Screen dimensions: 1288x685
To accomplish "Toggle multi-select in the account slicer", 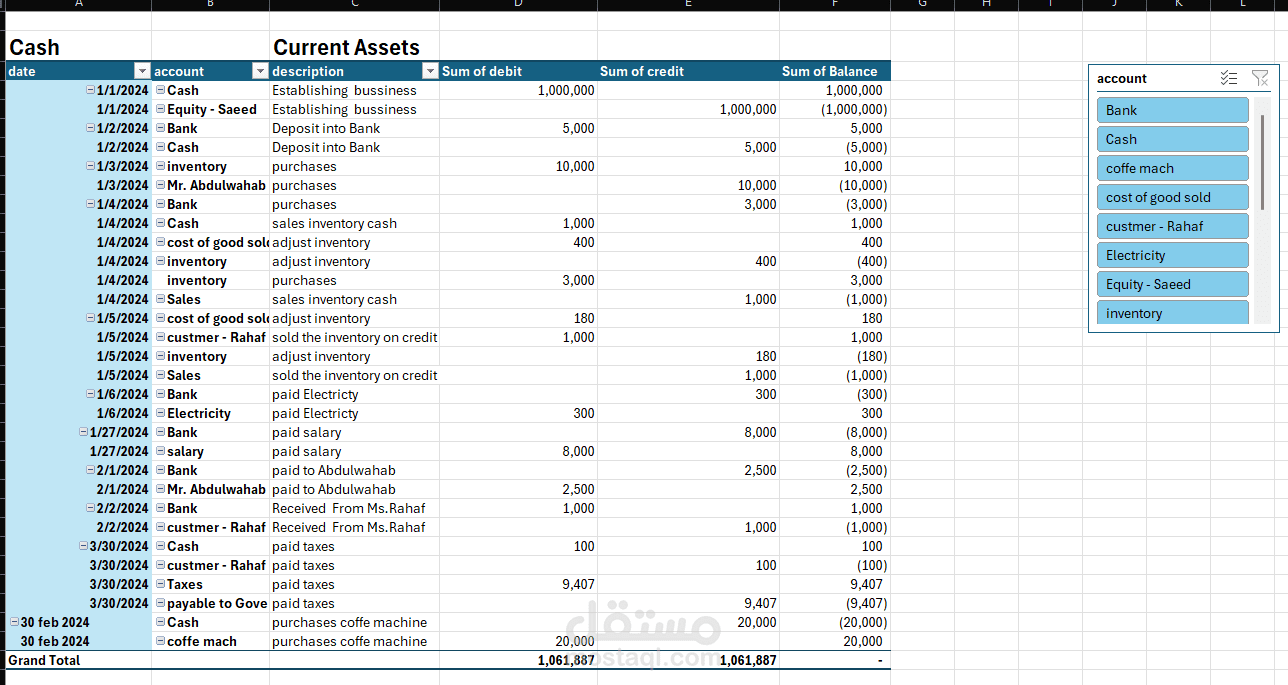I will pos(1229,78).
